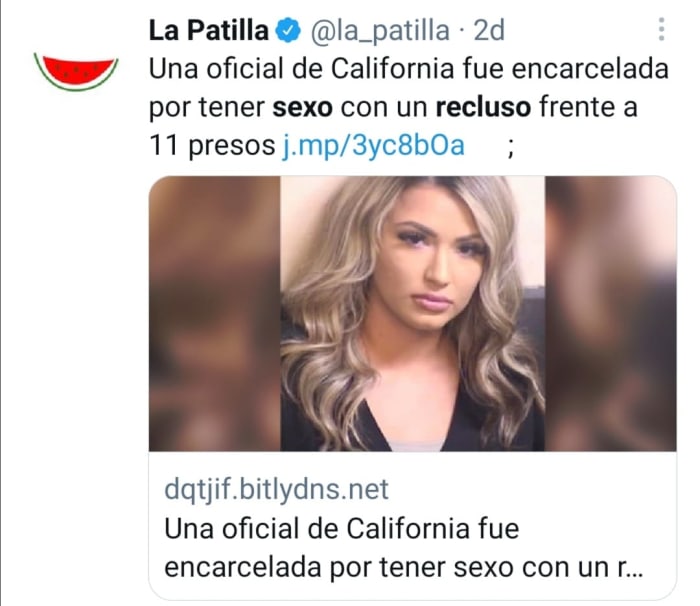Click the blurred left side of card image

point(215,313)
